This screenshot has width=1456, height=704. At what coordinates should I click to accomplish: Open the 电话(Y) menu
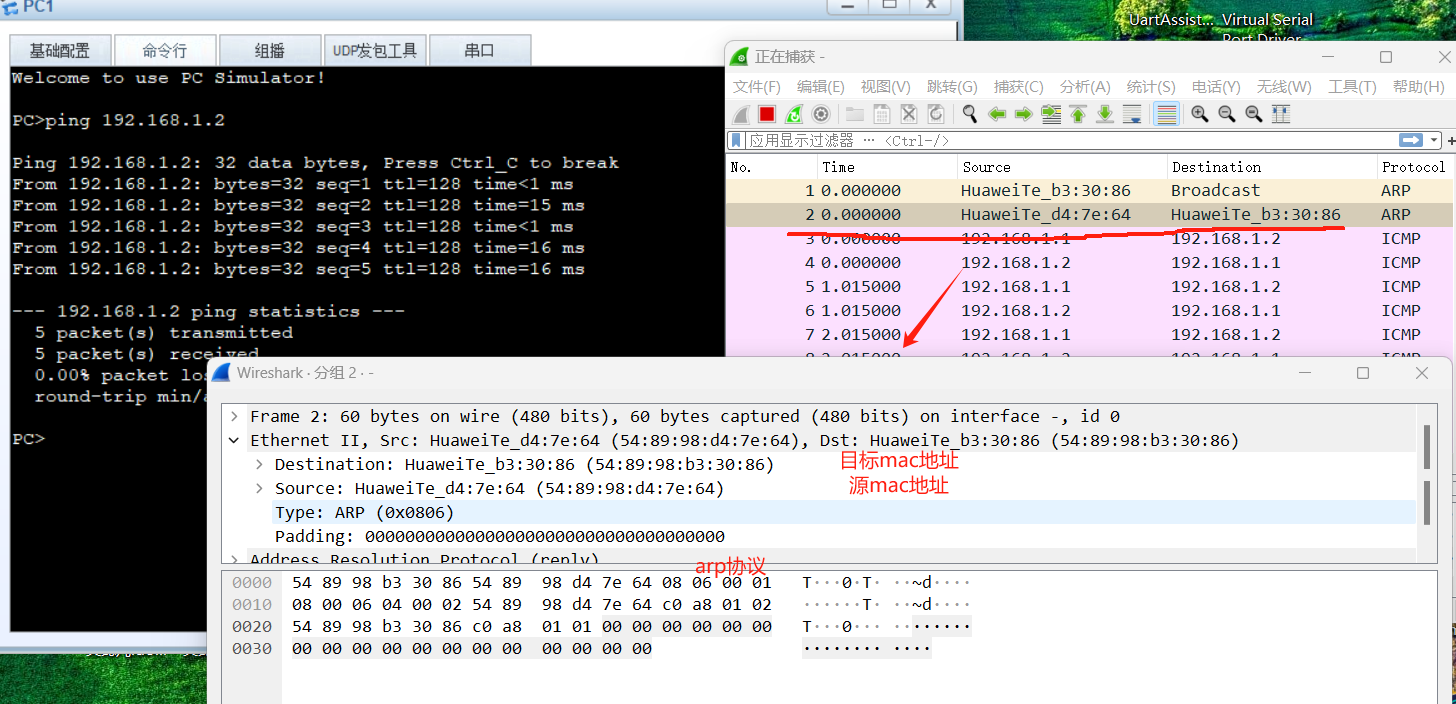[x=1216, y=87]
